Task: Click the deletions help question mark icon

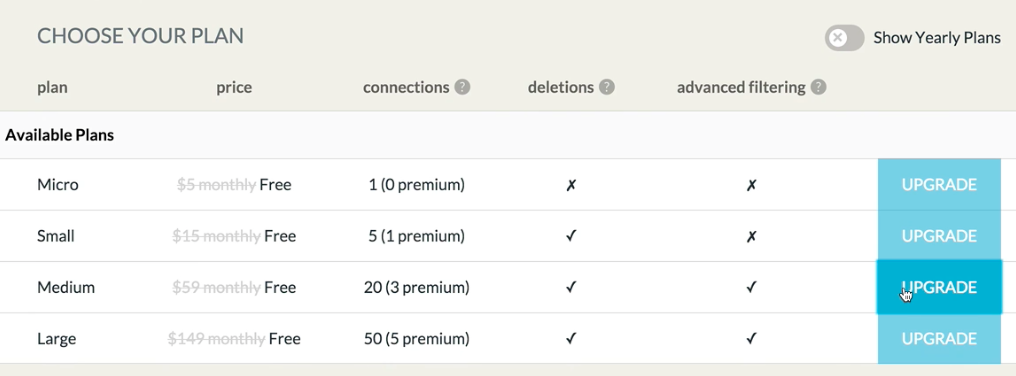Action: point(606,87)
